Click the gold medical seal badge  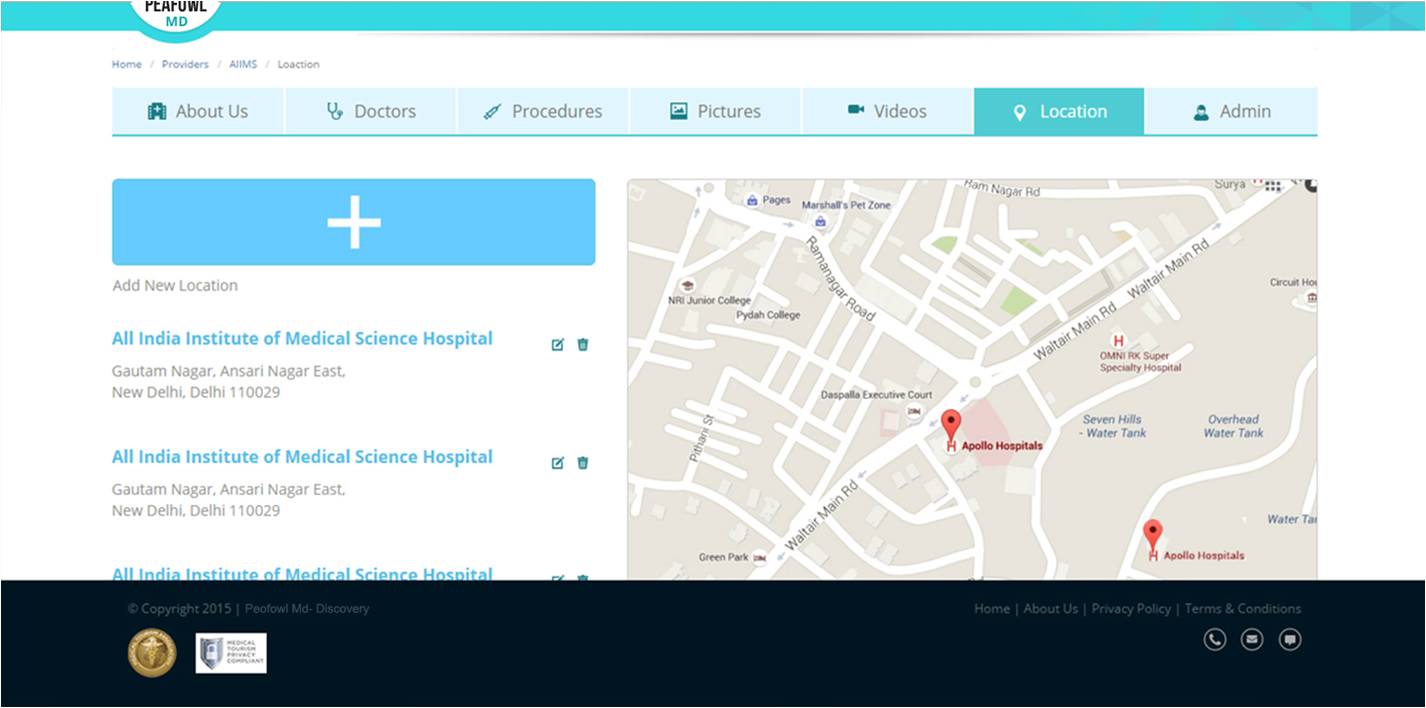152,653
